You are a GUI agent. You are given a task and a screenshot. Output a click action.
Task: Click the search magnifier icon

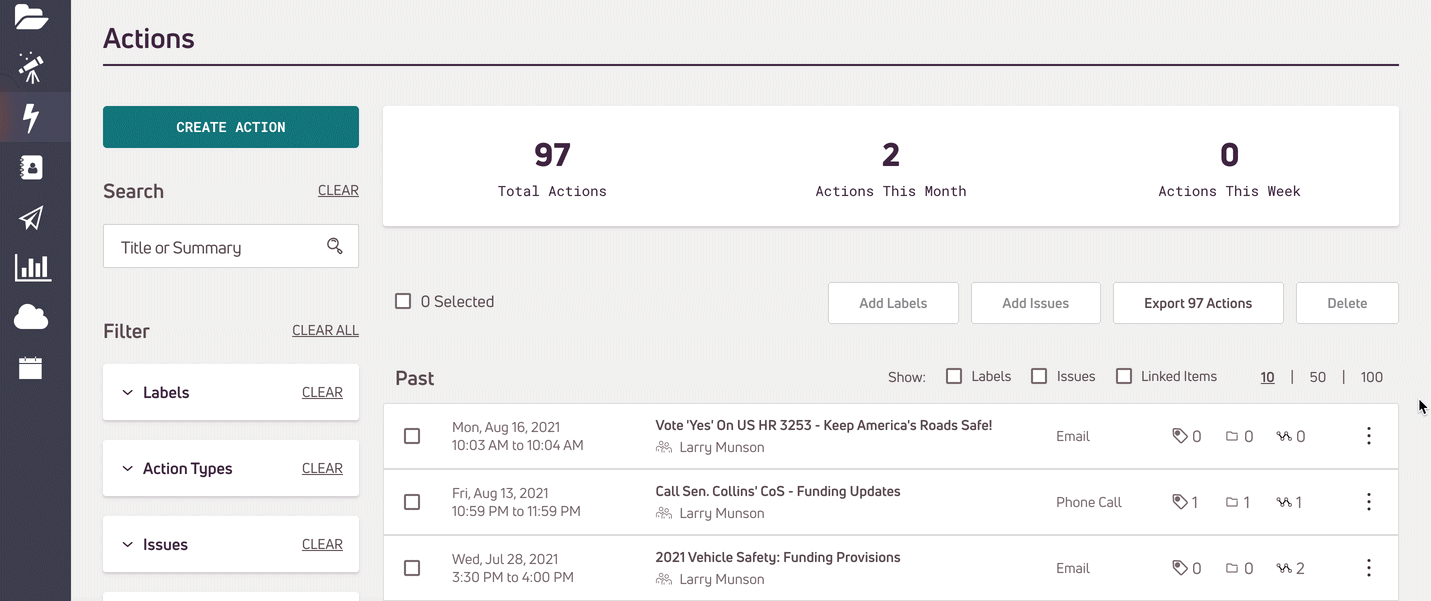pos(335,246)
